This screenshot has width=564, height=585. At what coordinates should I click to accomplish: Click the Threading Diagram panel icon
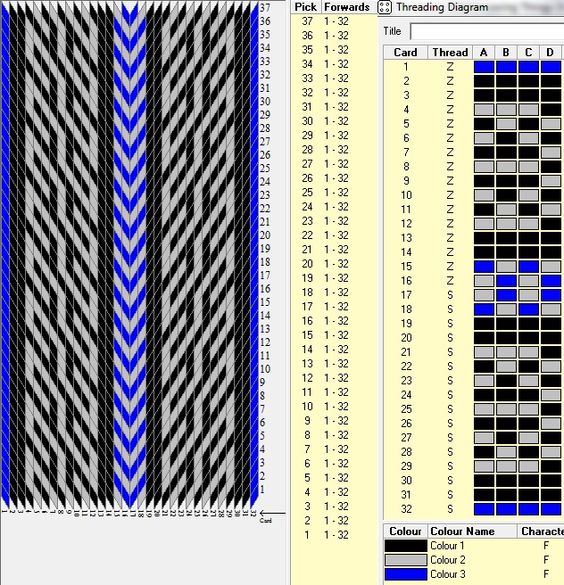(384, 7)
